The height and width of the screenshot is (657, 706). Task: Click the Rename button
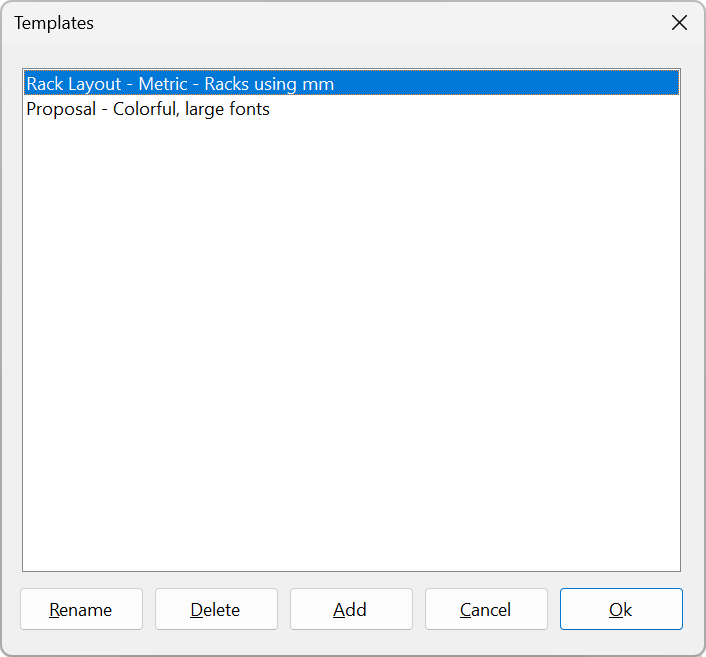point(81,609)
